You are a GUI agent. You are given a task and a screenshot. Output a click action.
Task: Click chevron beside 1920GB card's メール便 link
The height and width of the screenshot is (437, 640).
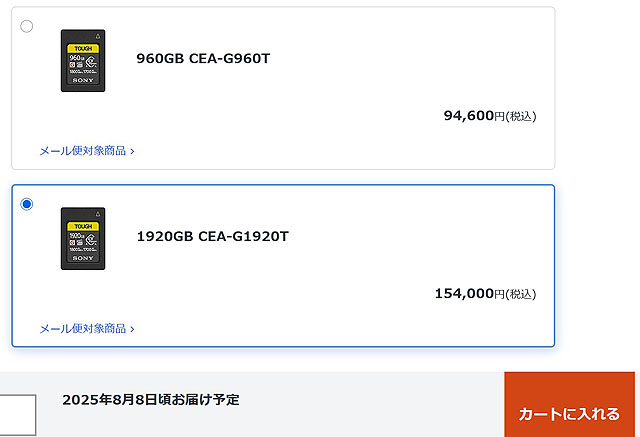point(132,330)
